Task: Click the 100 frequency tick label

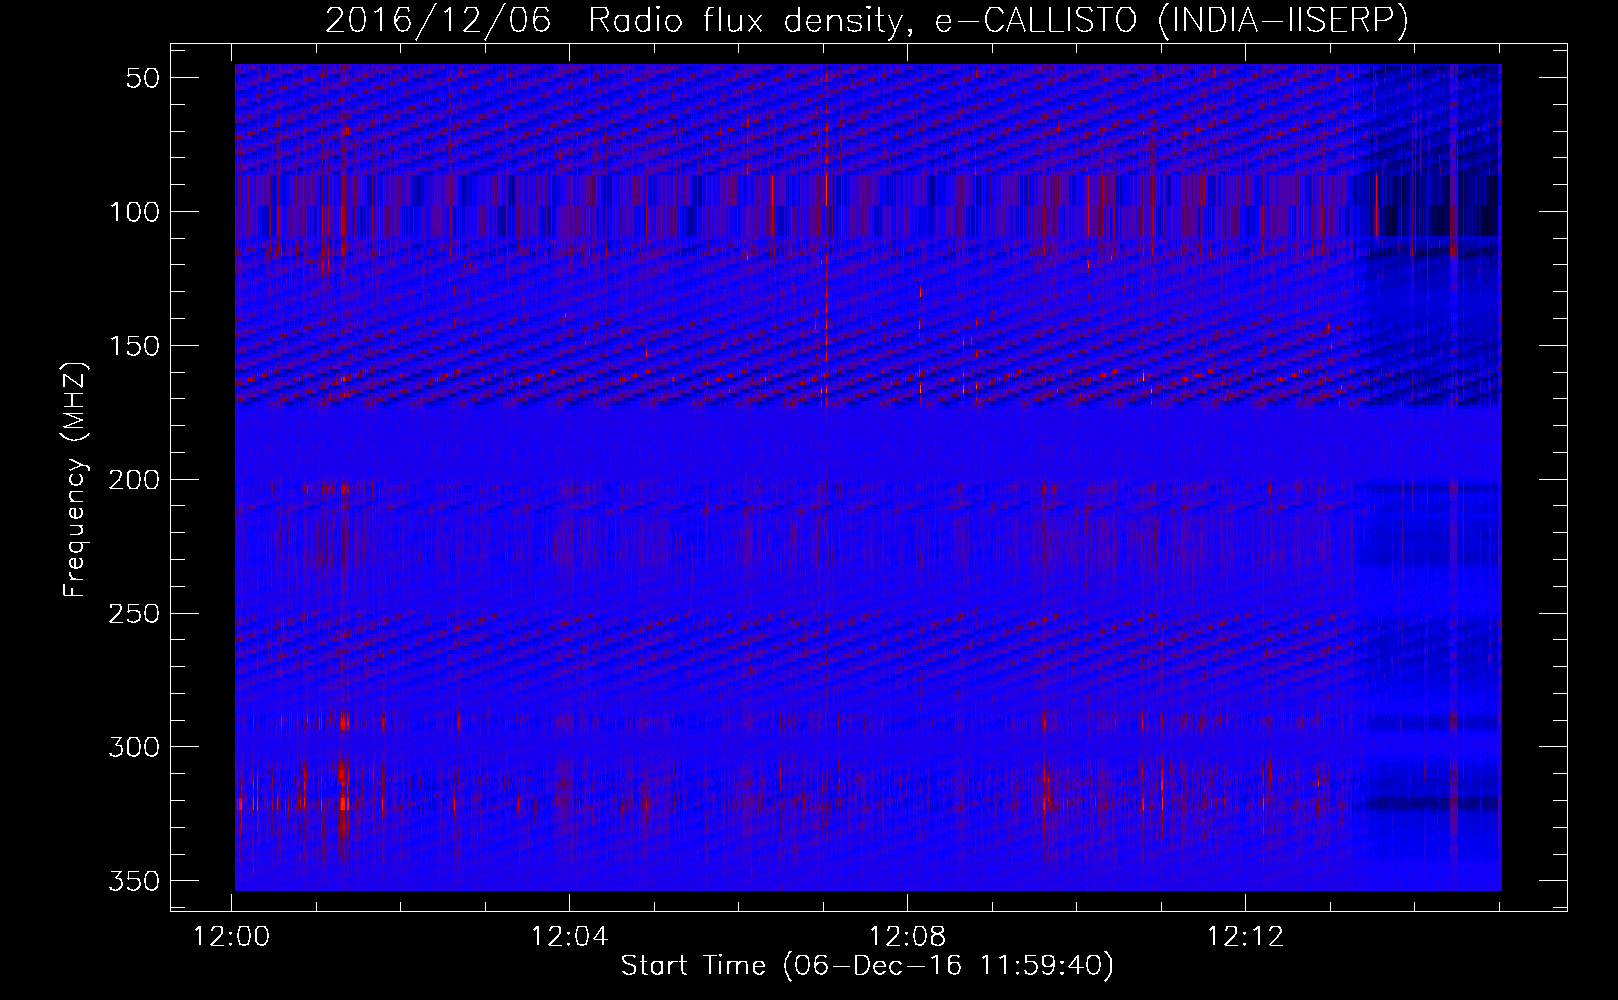Action: [x=134, y=212]
